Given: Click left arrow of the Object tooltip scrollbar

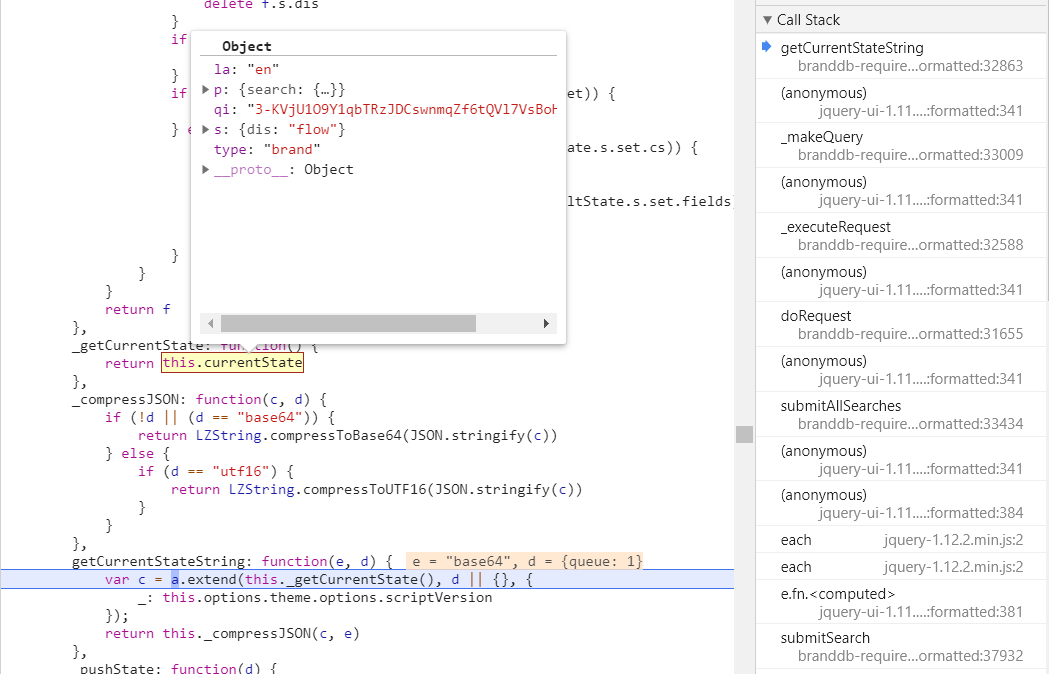Looking at the screenshot, I should coord(209,324).
